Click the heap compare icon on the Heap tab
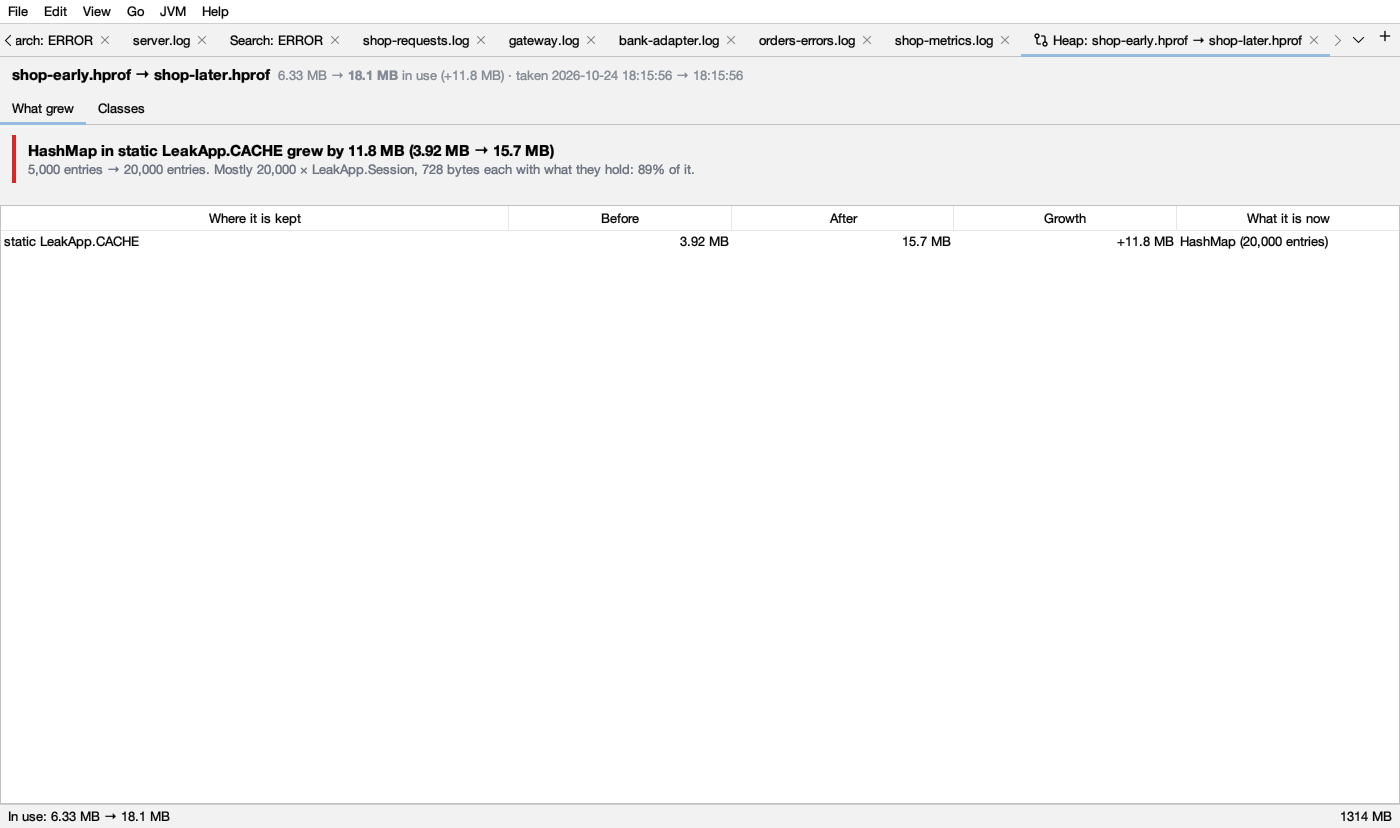 (1041, 40)
